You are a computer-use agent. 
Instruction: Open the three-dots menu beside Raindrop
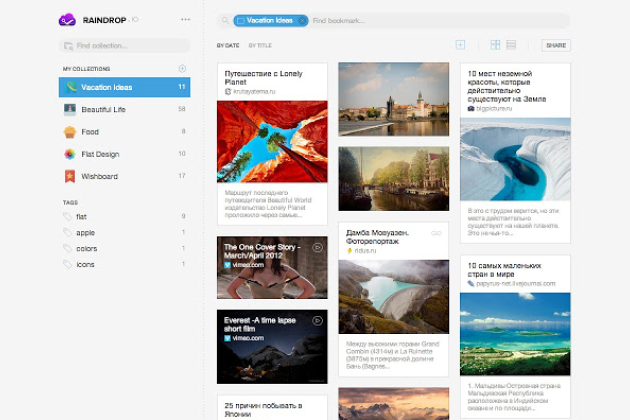185,19
